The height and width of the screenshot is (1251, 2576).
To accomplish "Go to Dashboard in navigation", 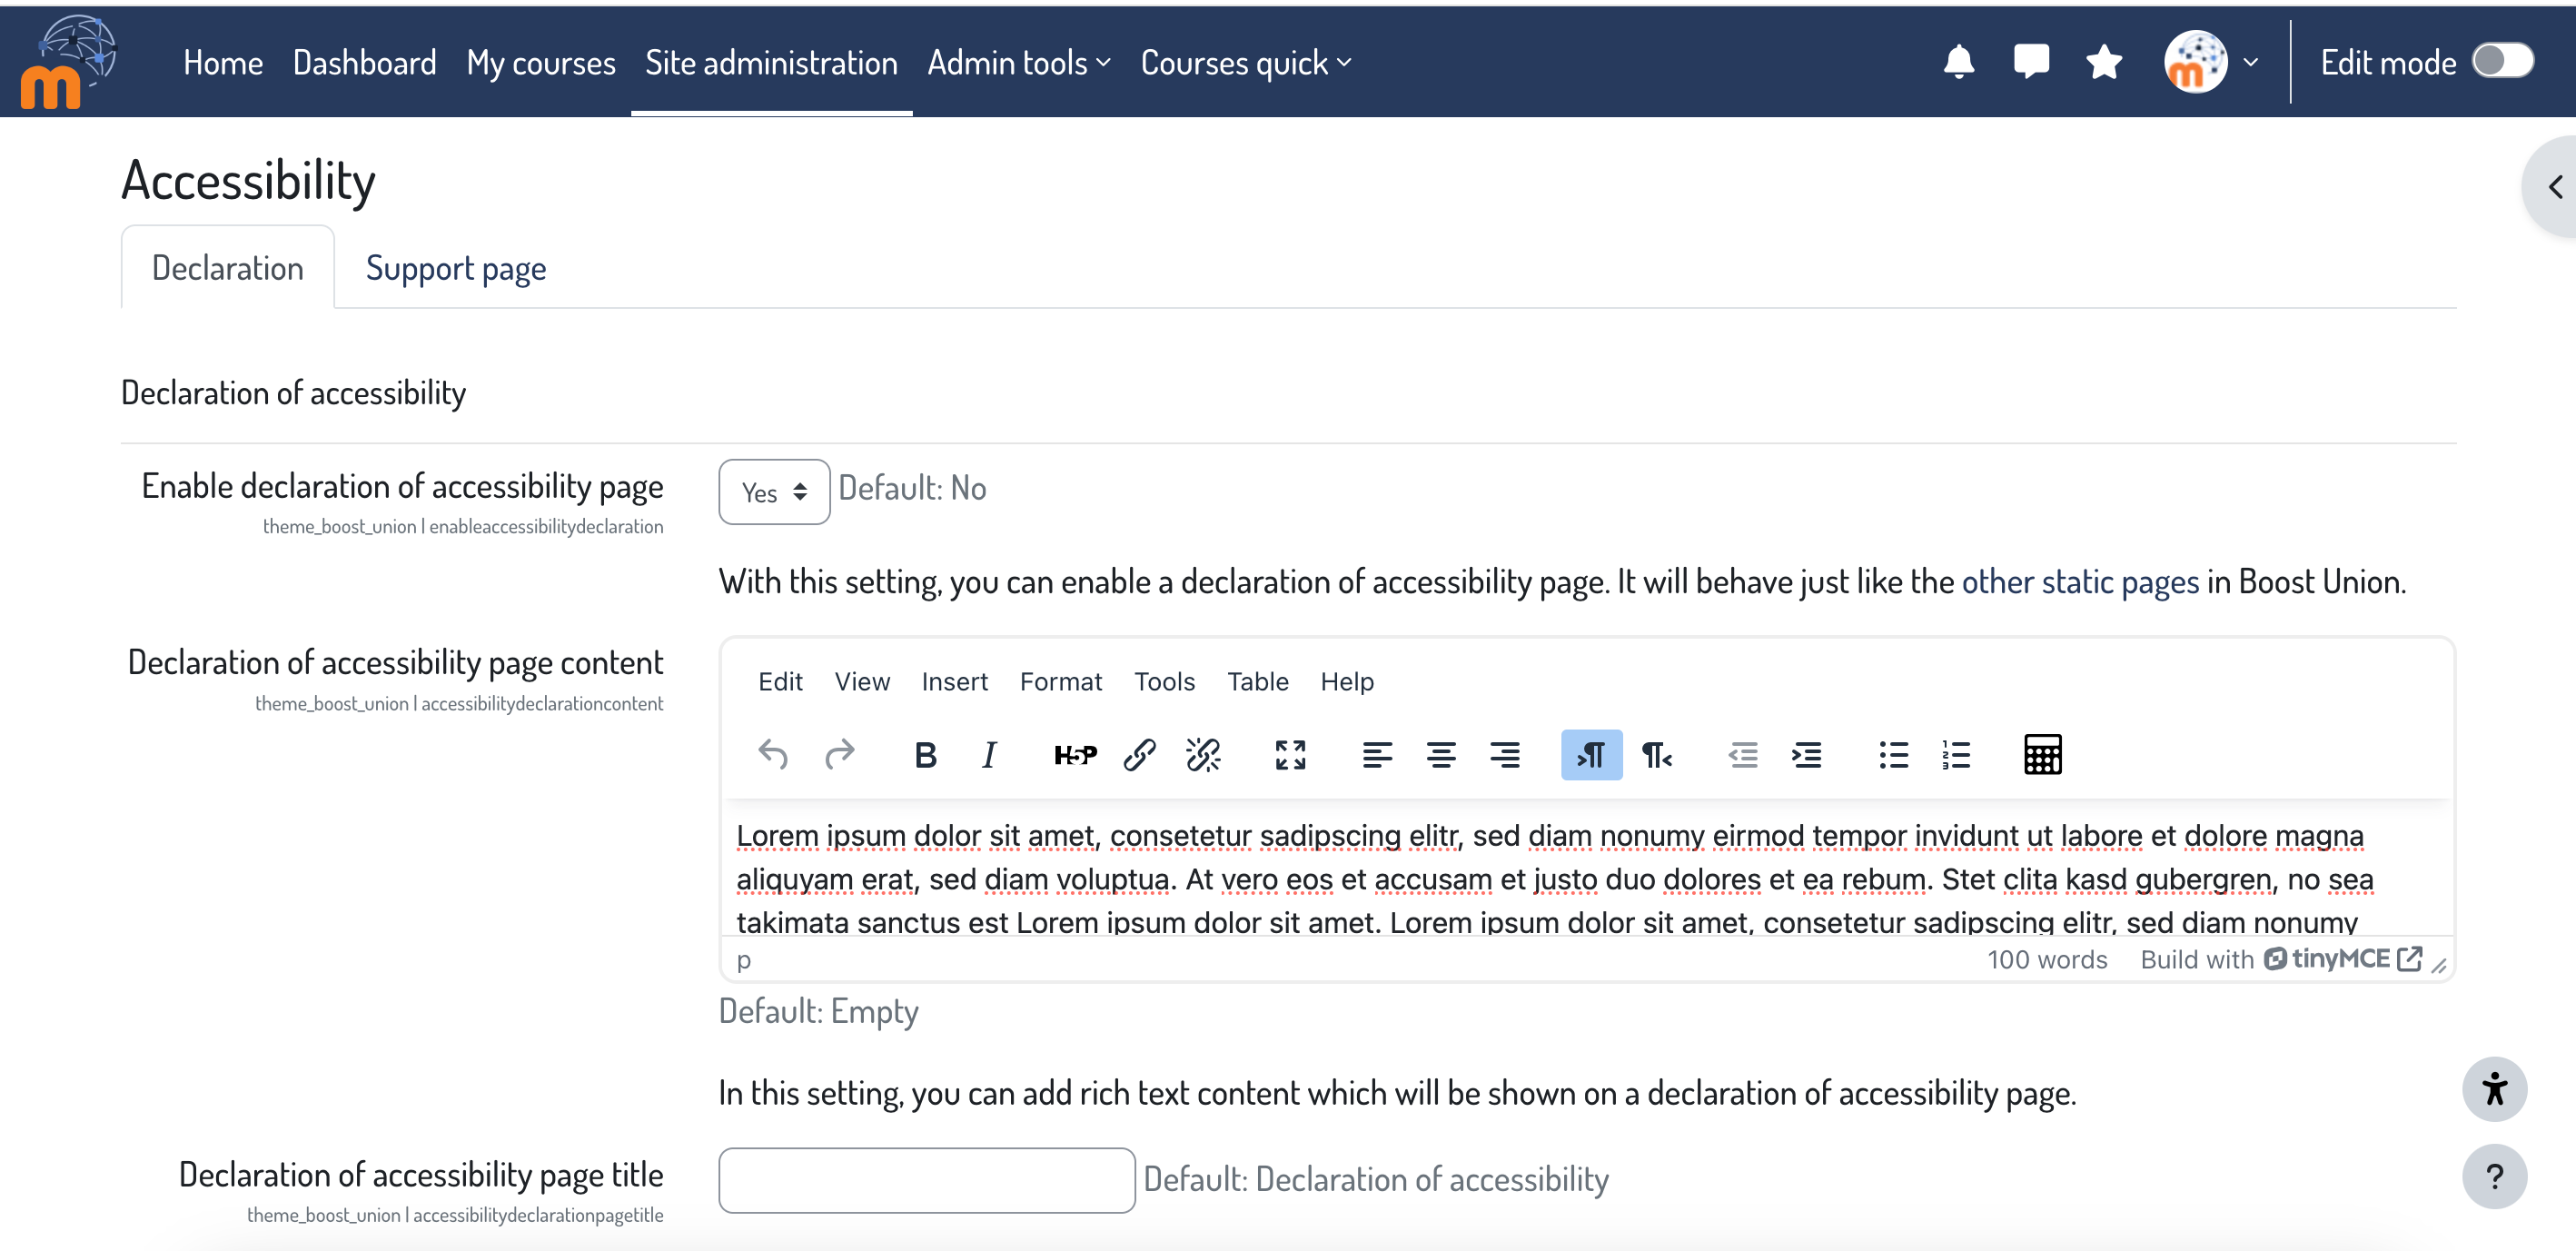I will [x=365, y=63].
